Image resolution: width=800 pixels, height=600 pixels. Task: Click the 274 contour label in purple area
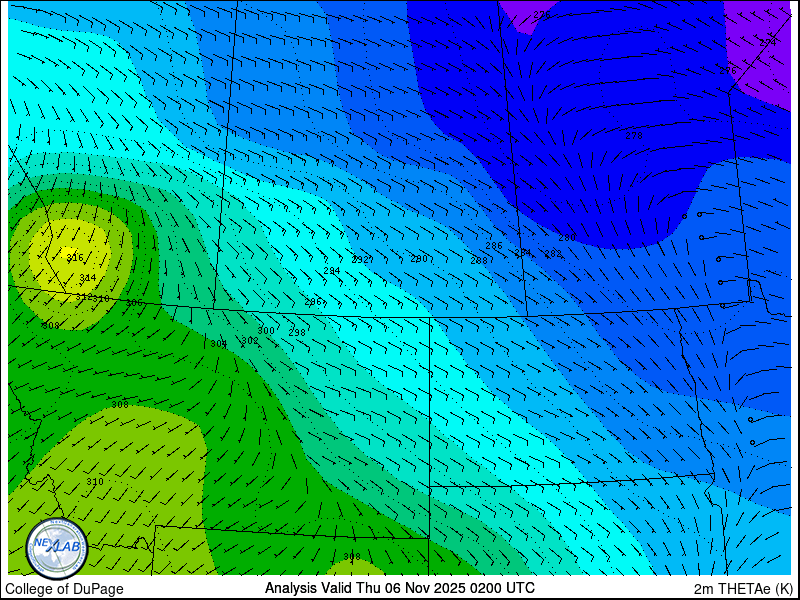pyautogui.click(x=768, y=43)
